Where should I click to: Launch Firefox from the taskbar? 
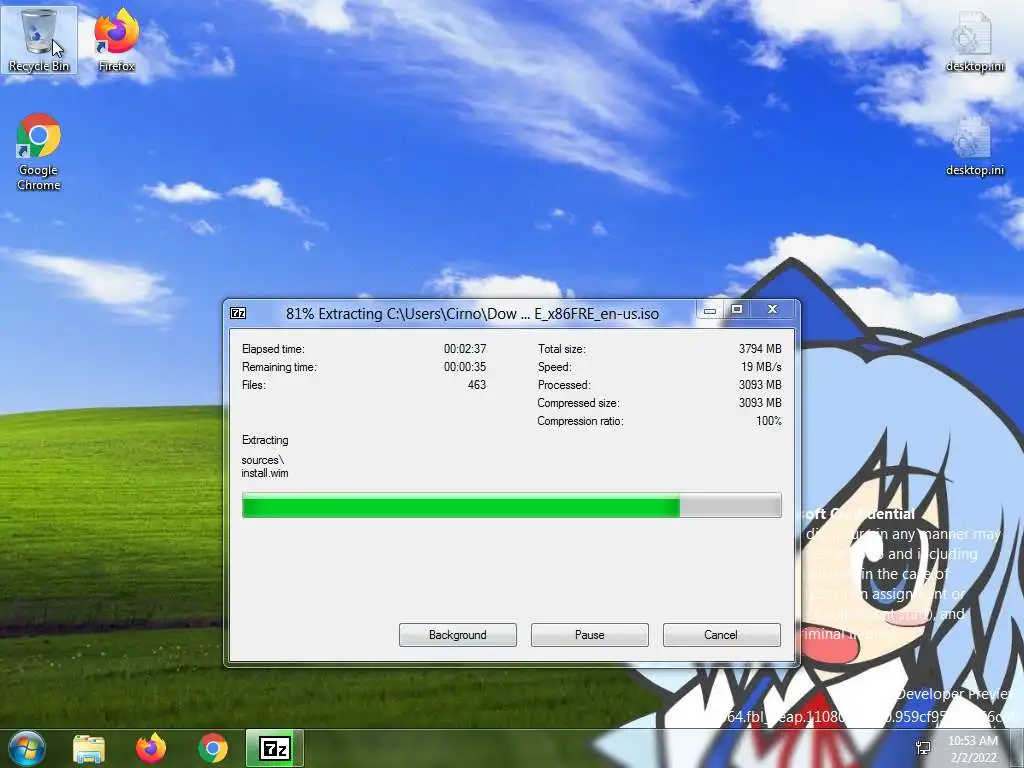pyautogui.click(x=151, y=748)
